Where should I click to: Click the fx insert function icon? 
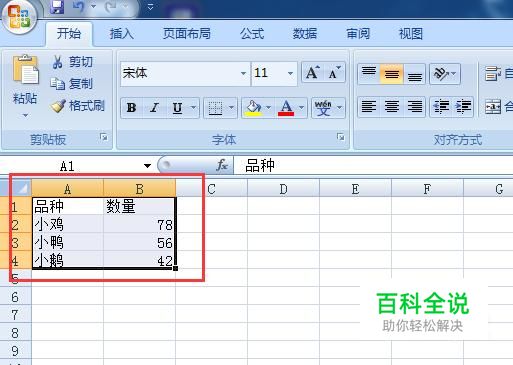click(x=222, y=165)
